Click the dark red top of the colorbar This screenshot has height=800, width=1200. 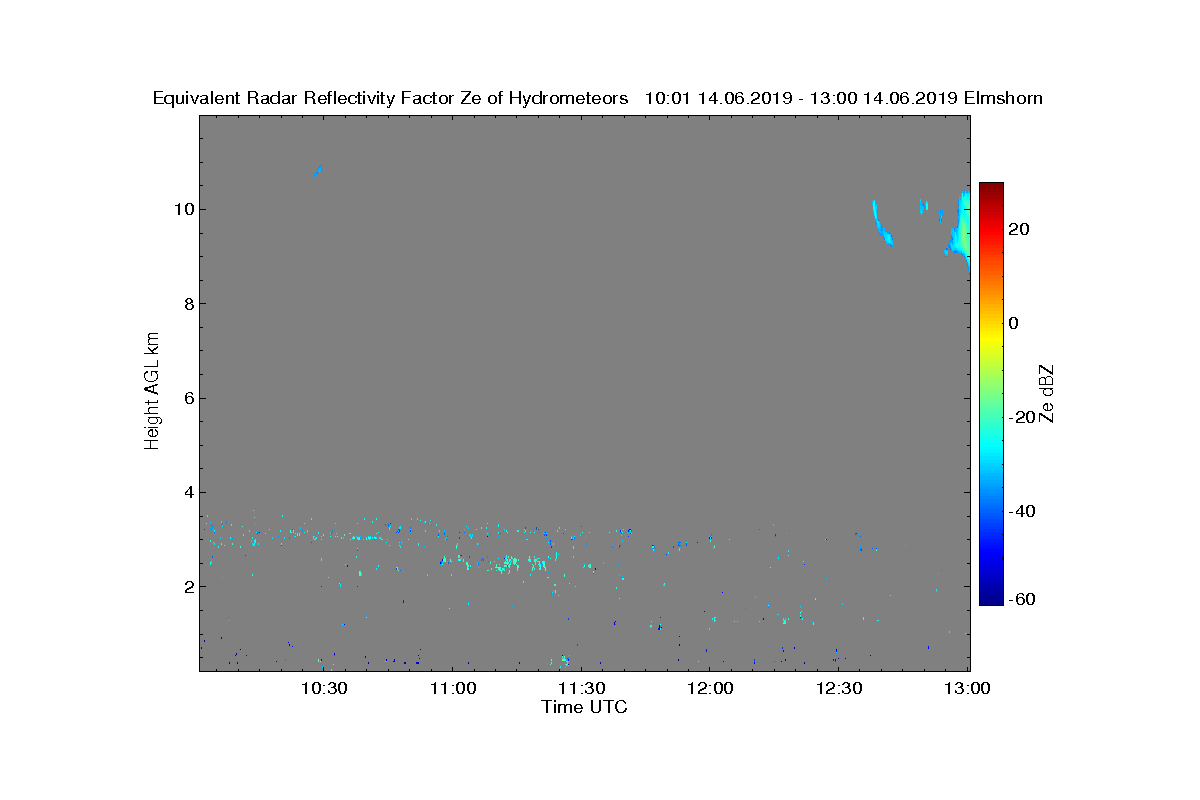coord(991,190)
